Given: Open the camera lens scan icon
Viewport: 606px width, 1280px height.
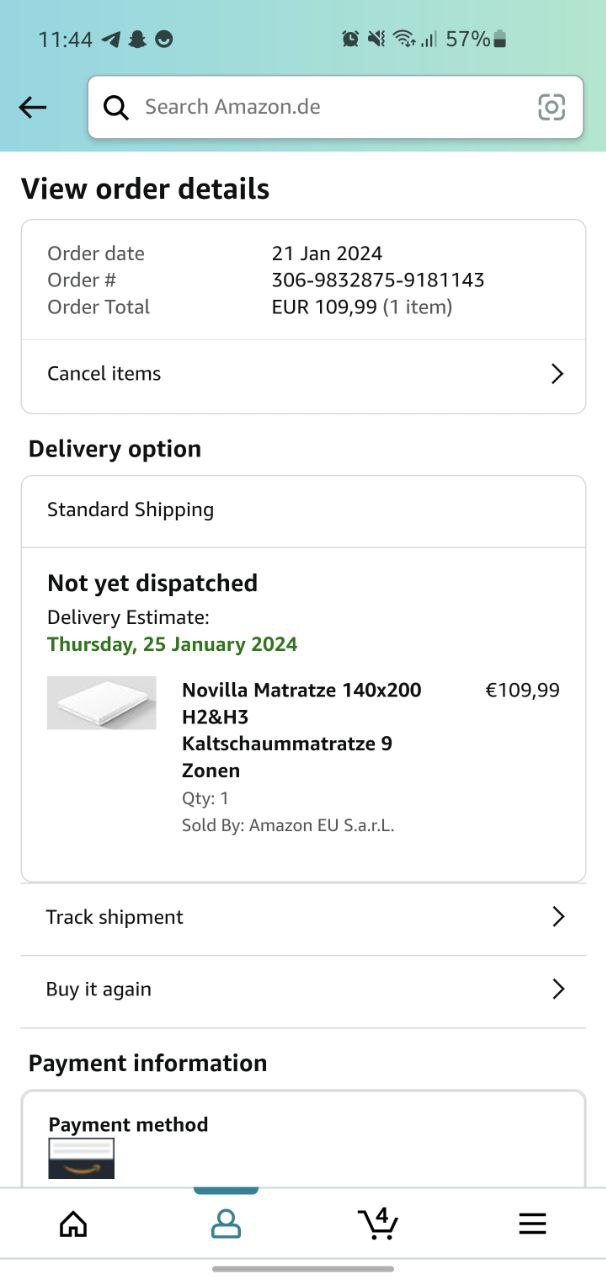Looking at the screenshot, I should (x=551, y=107).
